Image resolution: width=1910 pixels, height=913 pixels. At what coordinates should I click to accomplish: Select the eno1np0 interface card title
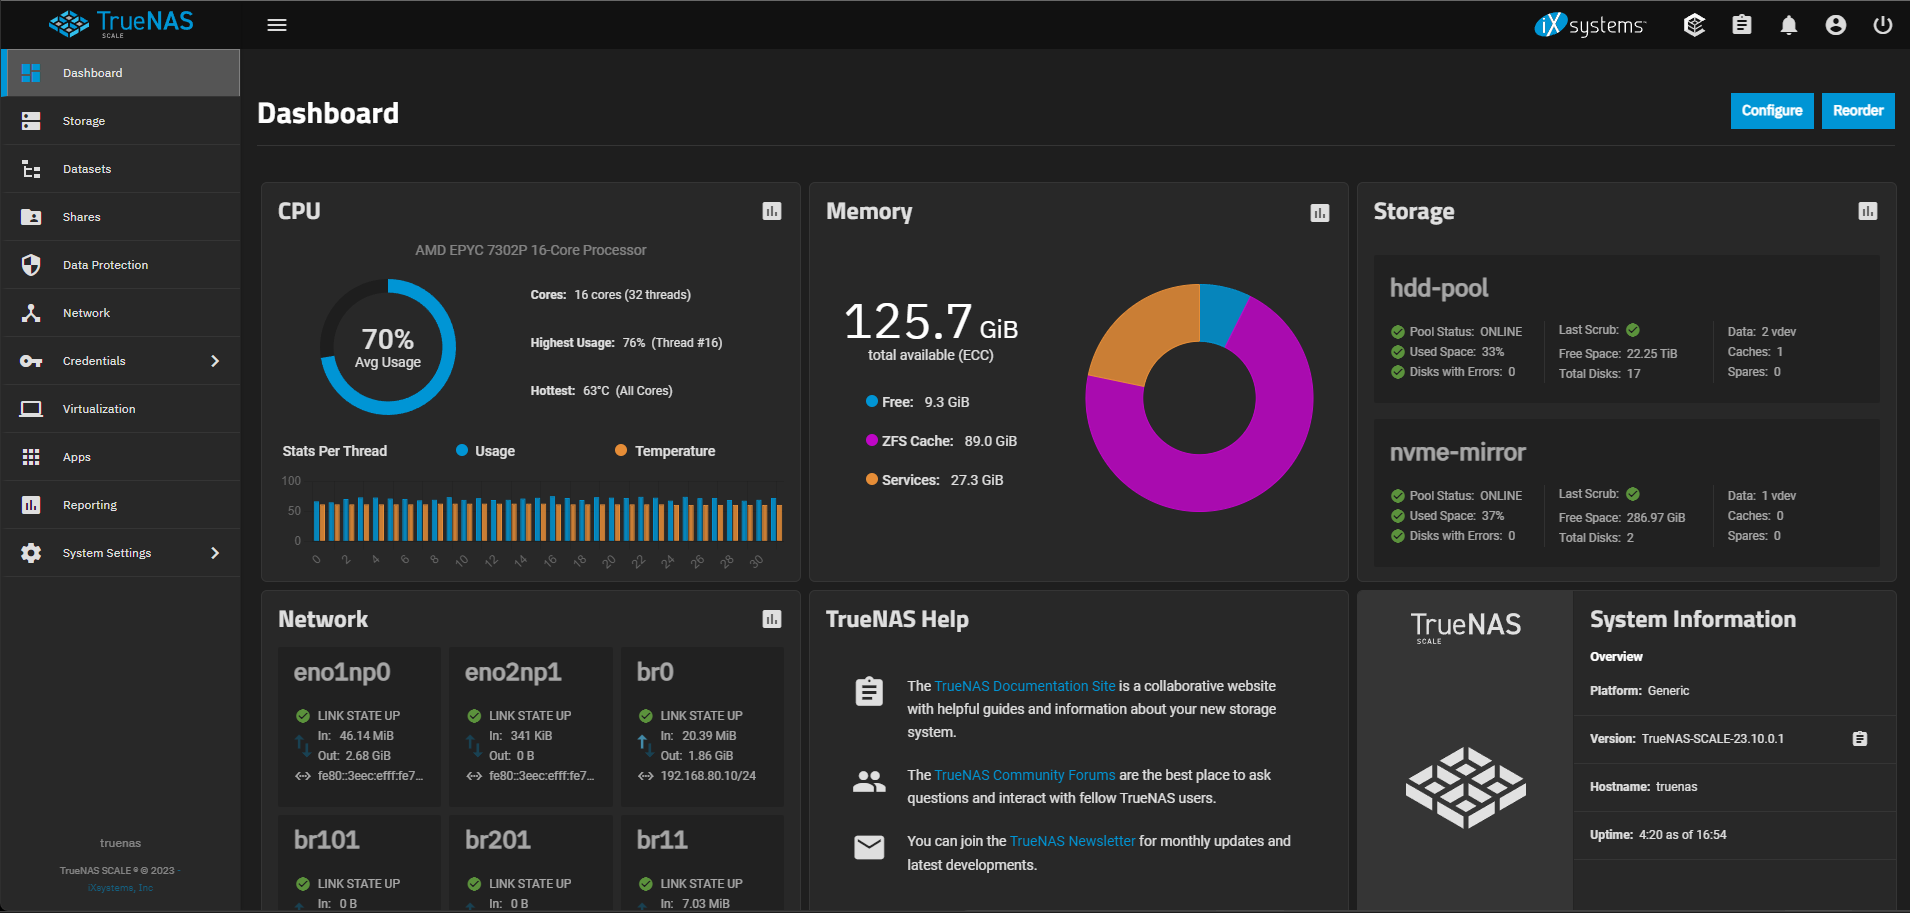click(342, 673)
